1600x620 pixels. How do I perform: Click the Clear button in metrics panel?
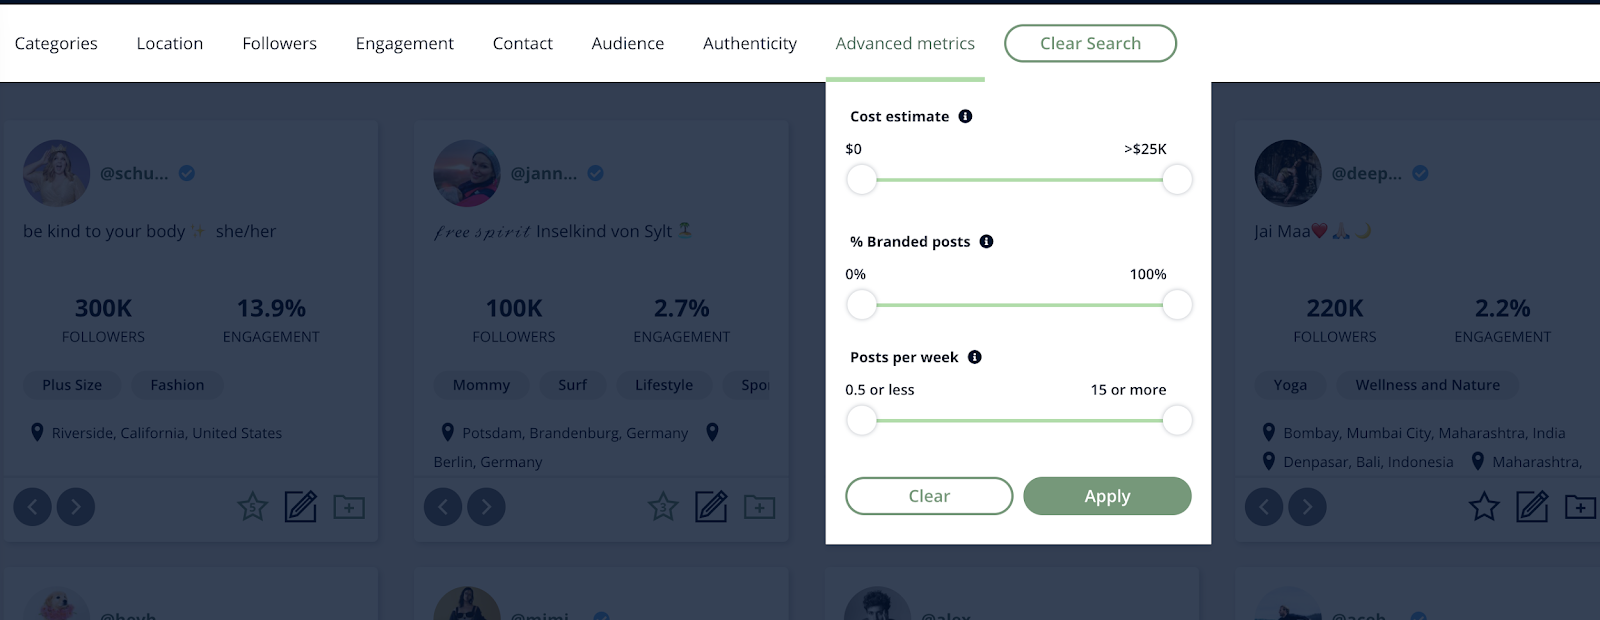(x=929, y=496)
